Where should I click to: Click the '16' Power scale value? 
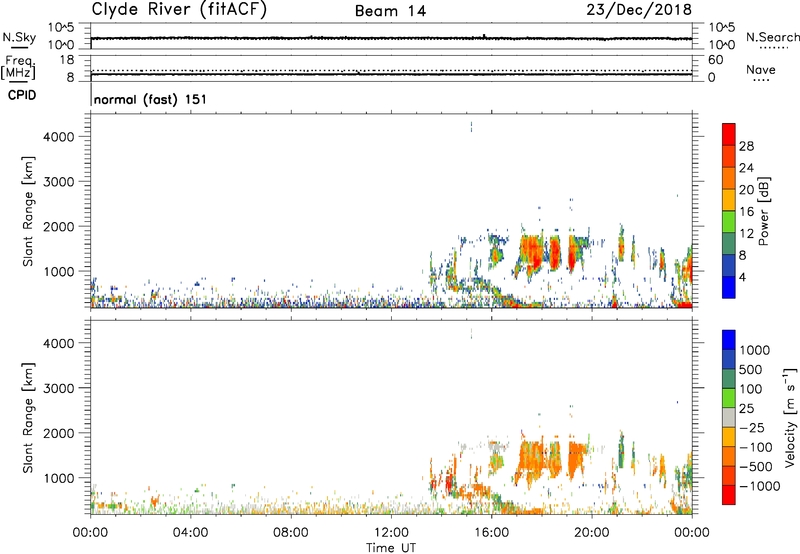point(746,212)
